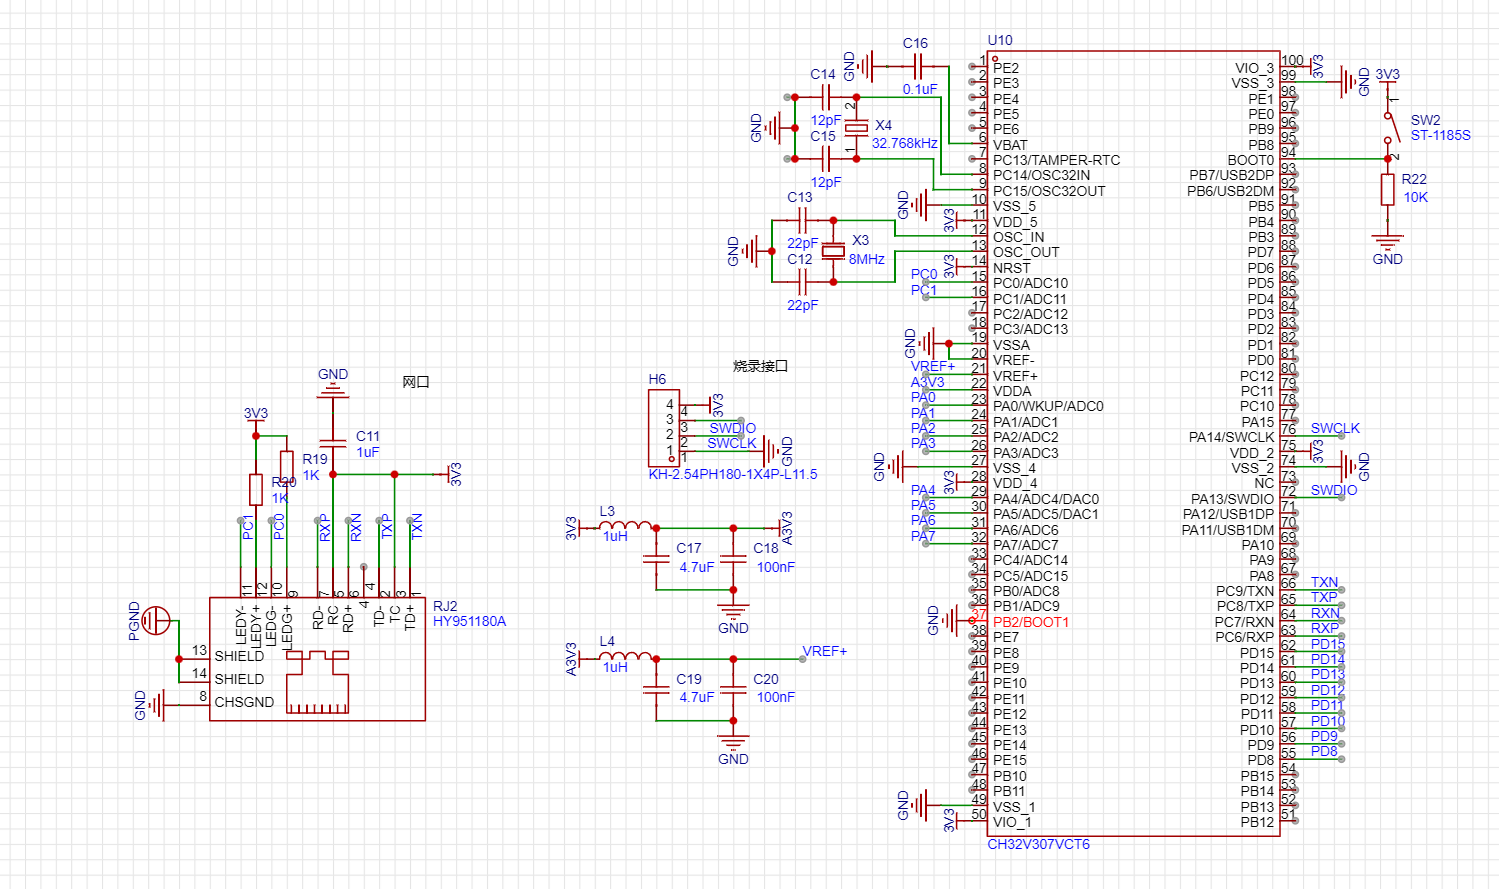Click the PGND net label

[x=134, y=621]
